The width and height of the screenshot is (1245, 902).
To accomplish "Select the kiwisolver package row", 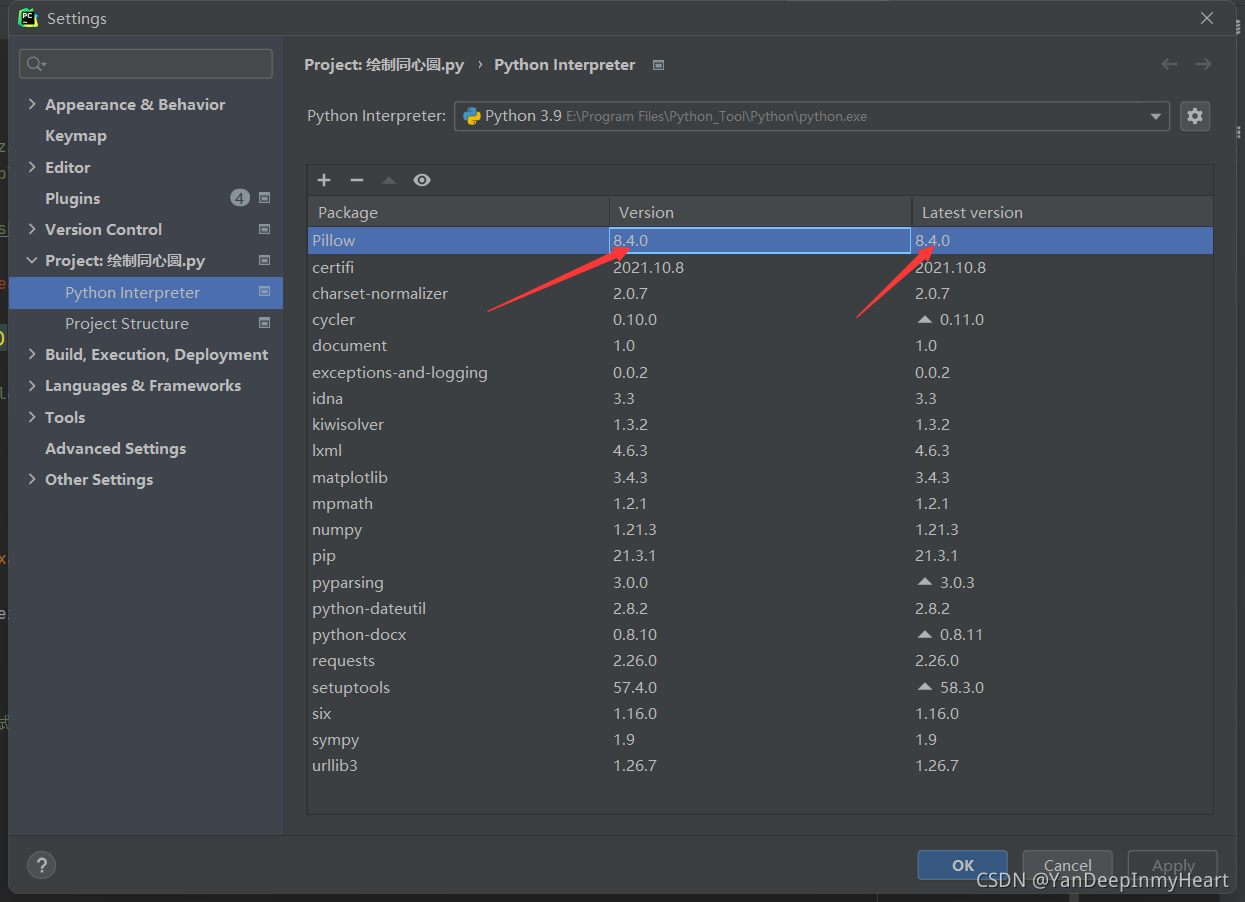I will [760, 424].
